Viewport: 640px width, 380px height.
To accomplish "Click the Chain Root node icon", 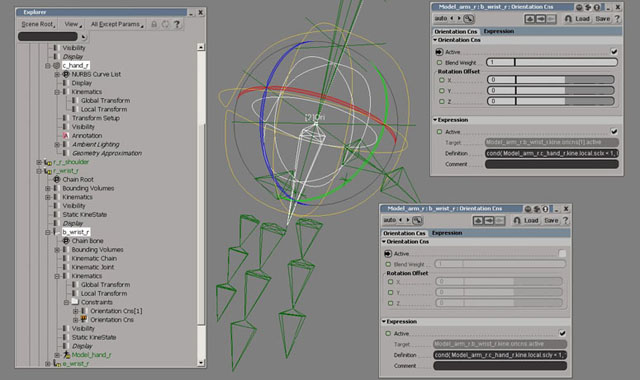I will [x=57, y=180].
